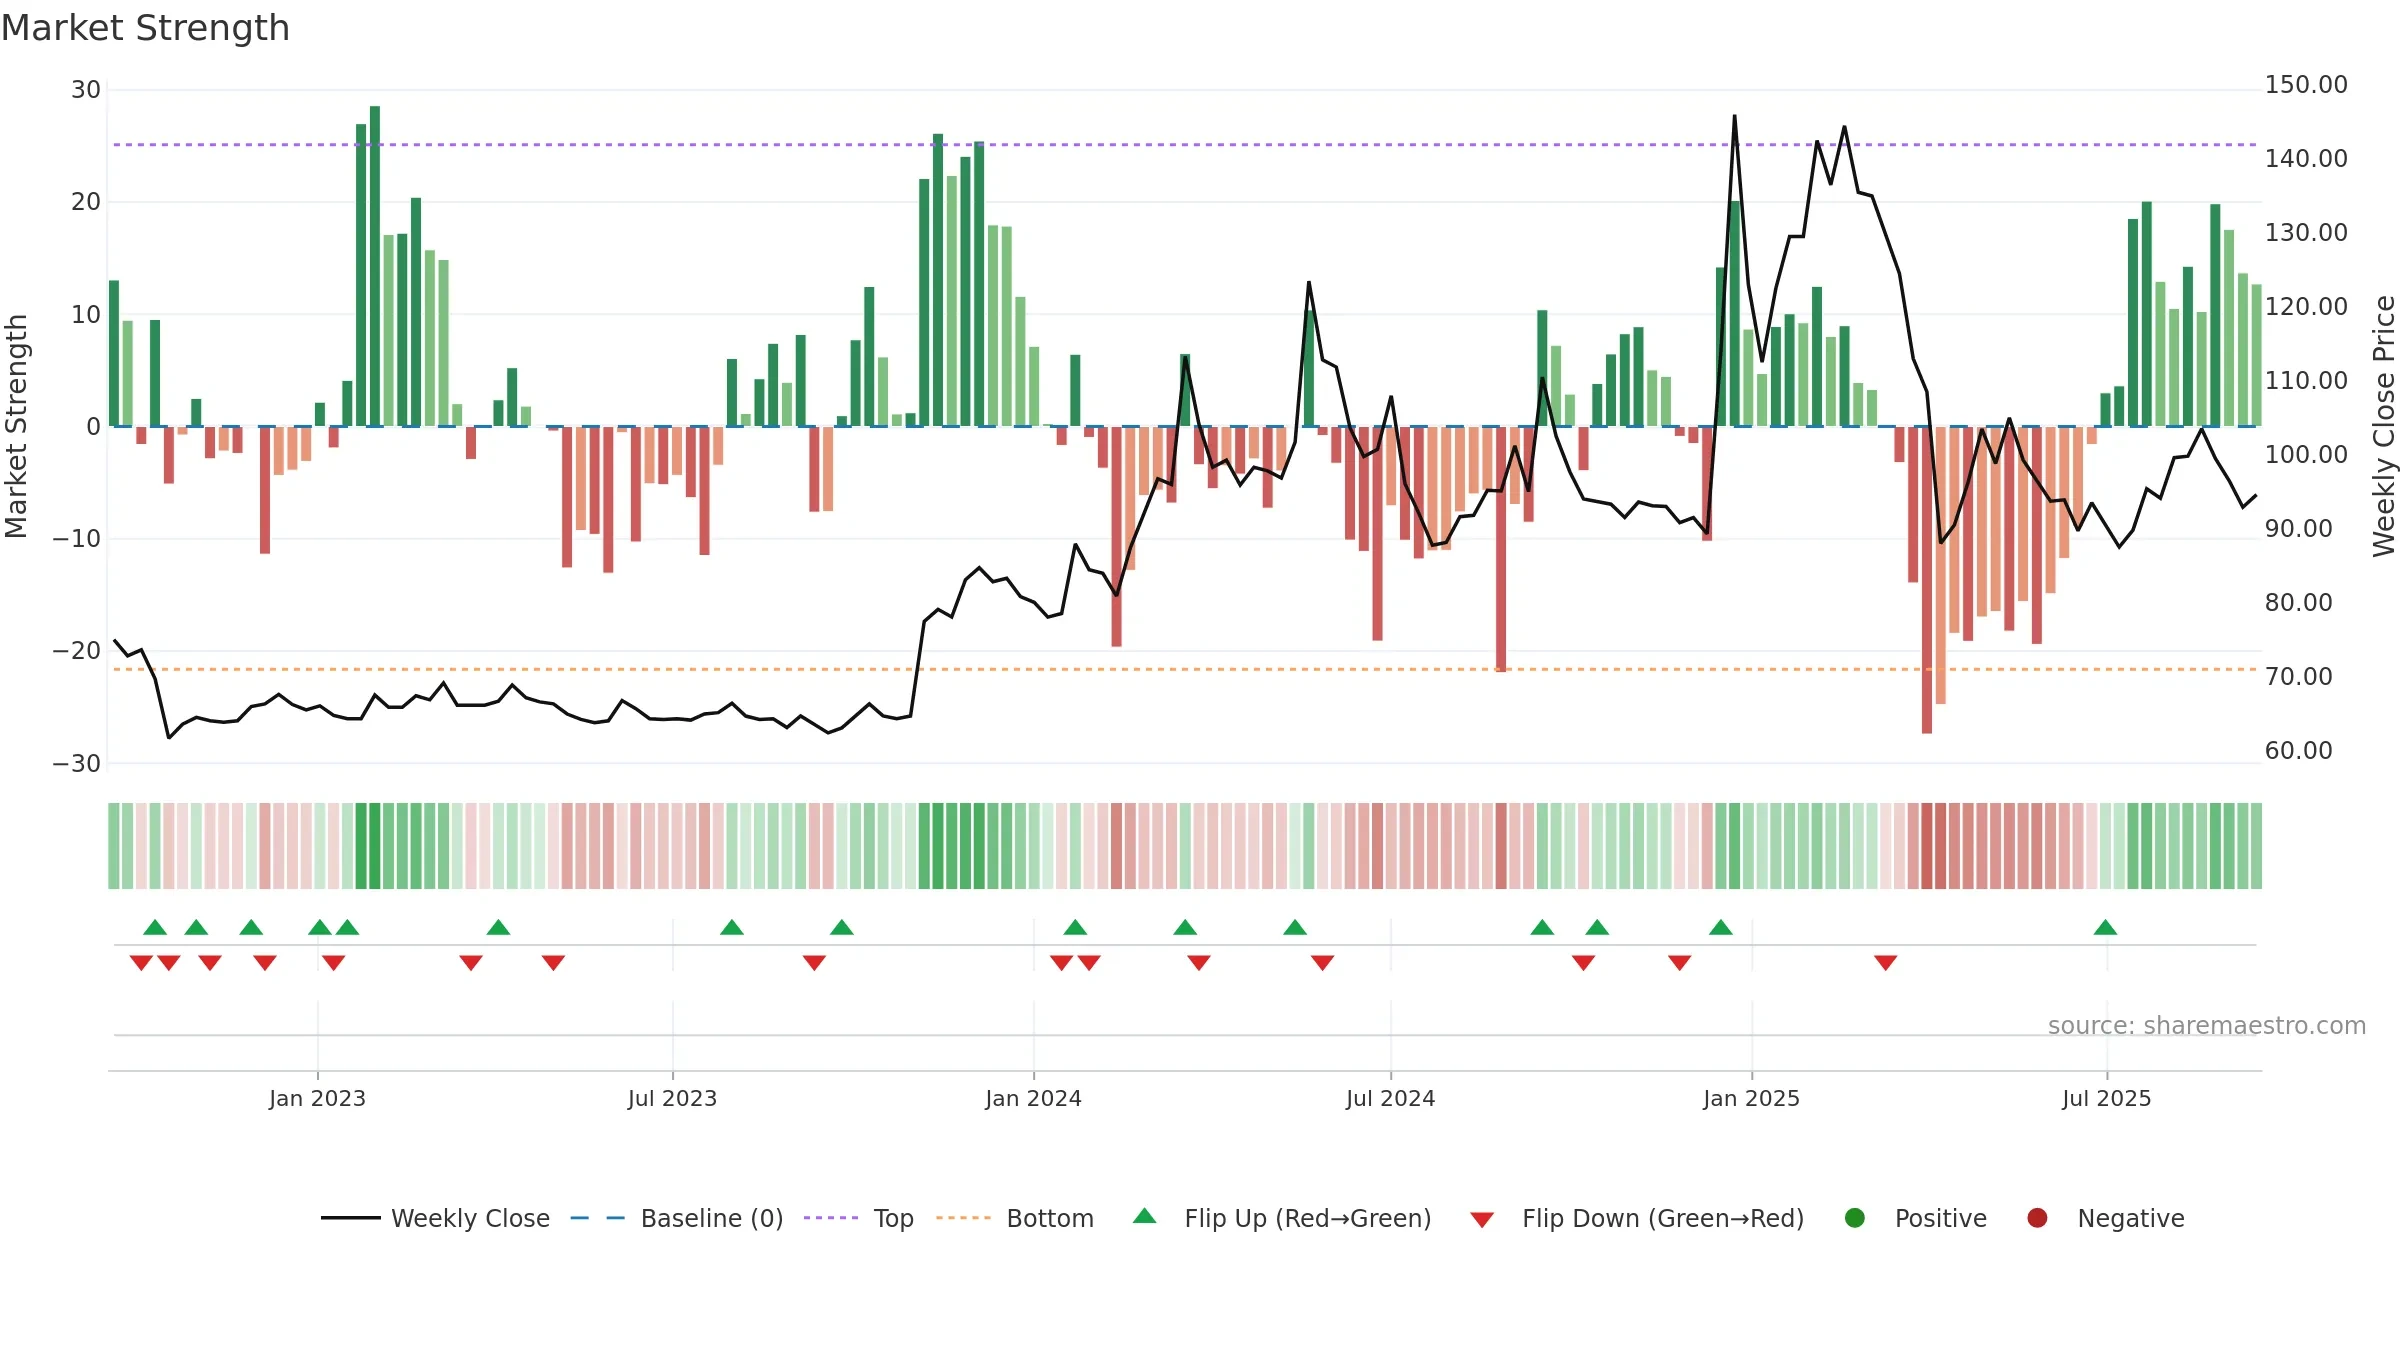Viewport: 2400px width, 1350px height.
Task: Click the rotated Market Strength left axis title
Action: tap(17, 426)
